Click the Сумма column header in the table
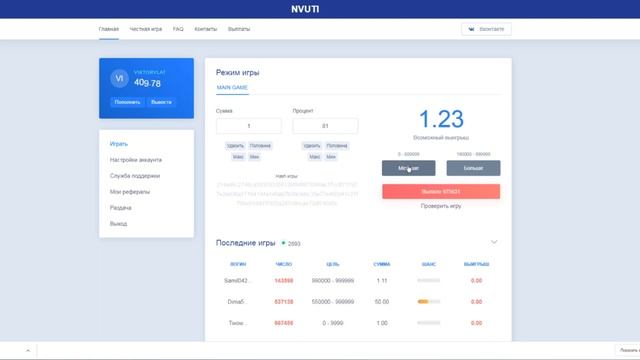Viewport: 640px width, 360px height. (382, 264)
